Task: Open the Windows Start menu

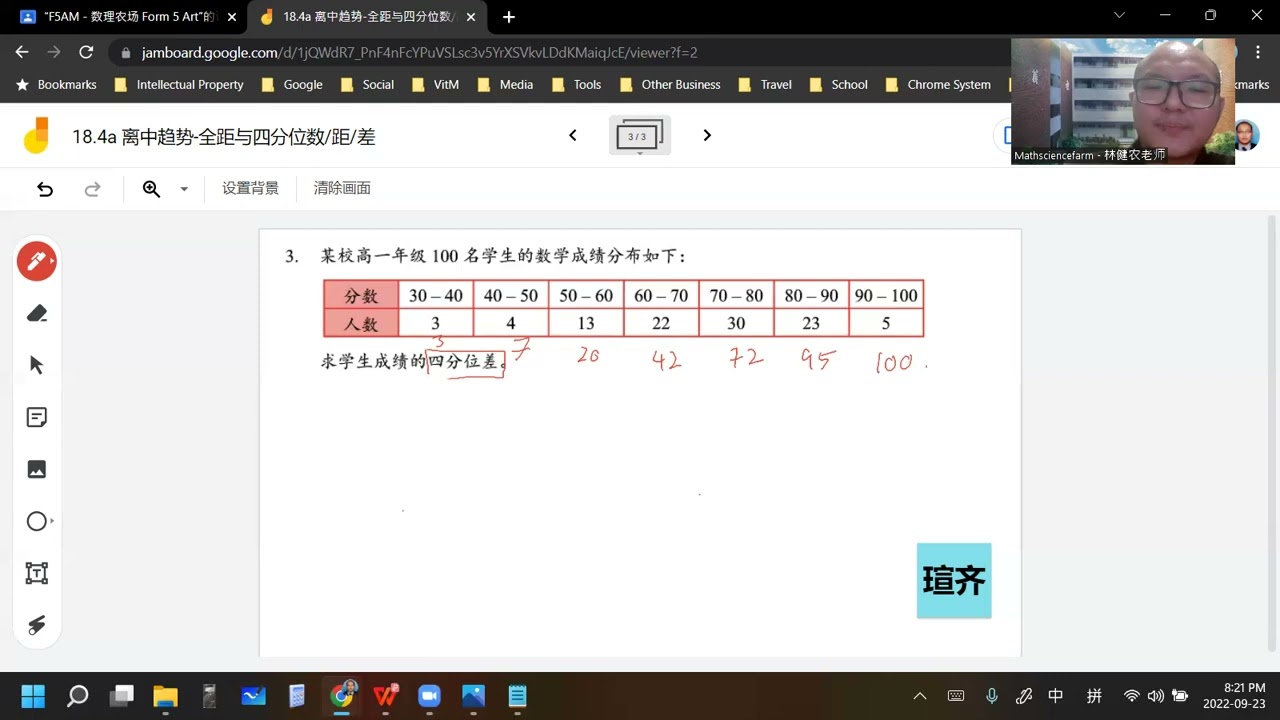Action: [33, 696]
